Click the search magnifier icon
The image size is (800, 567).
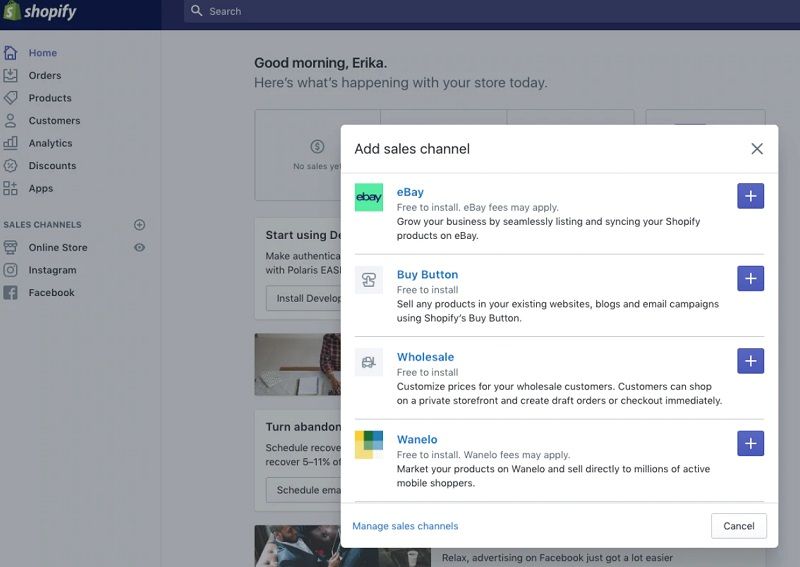click(196, 10)
